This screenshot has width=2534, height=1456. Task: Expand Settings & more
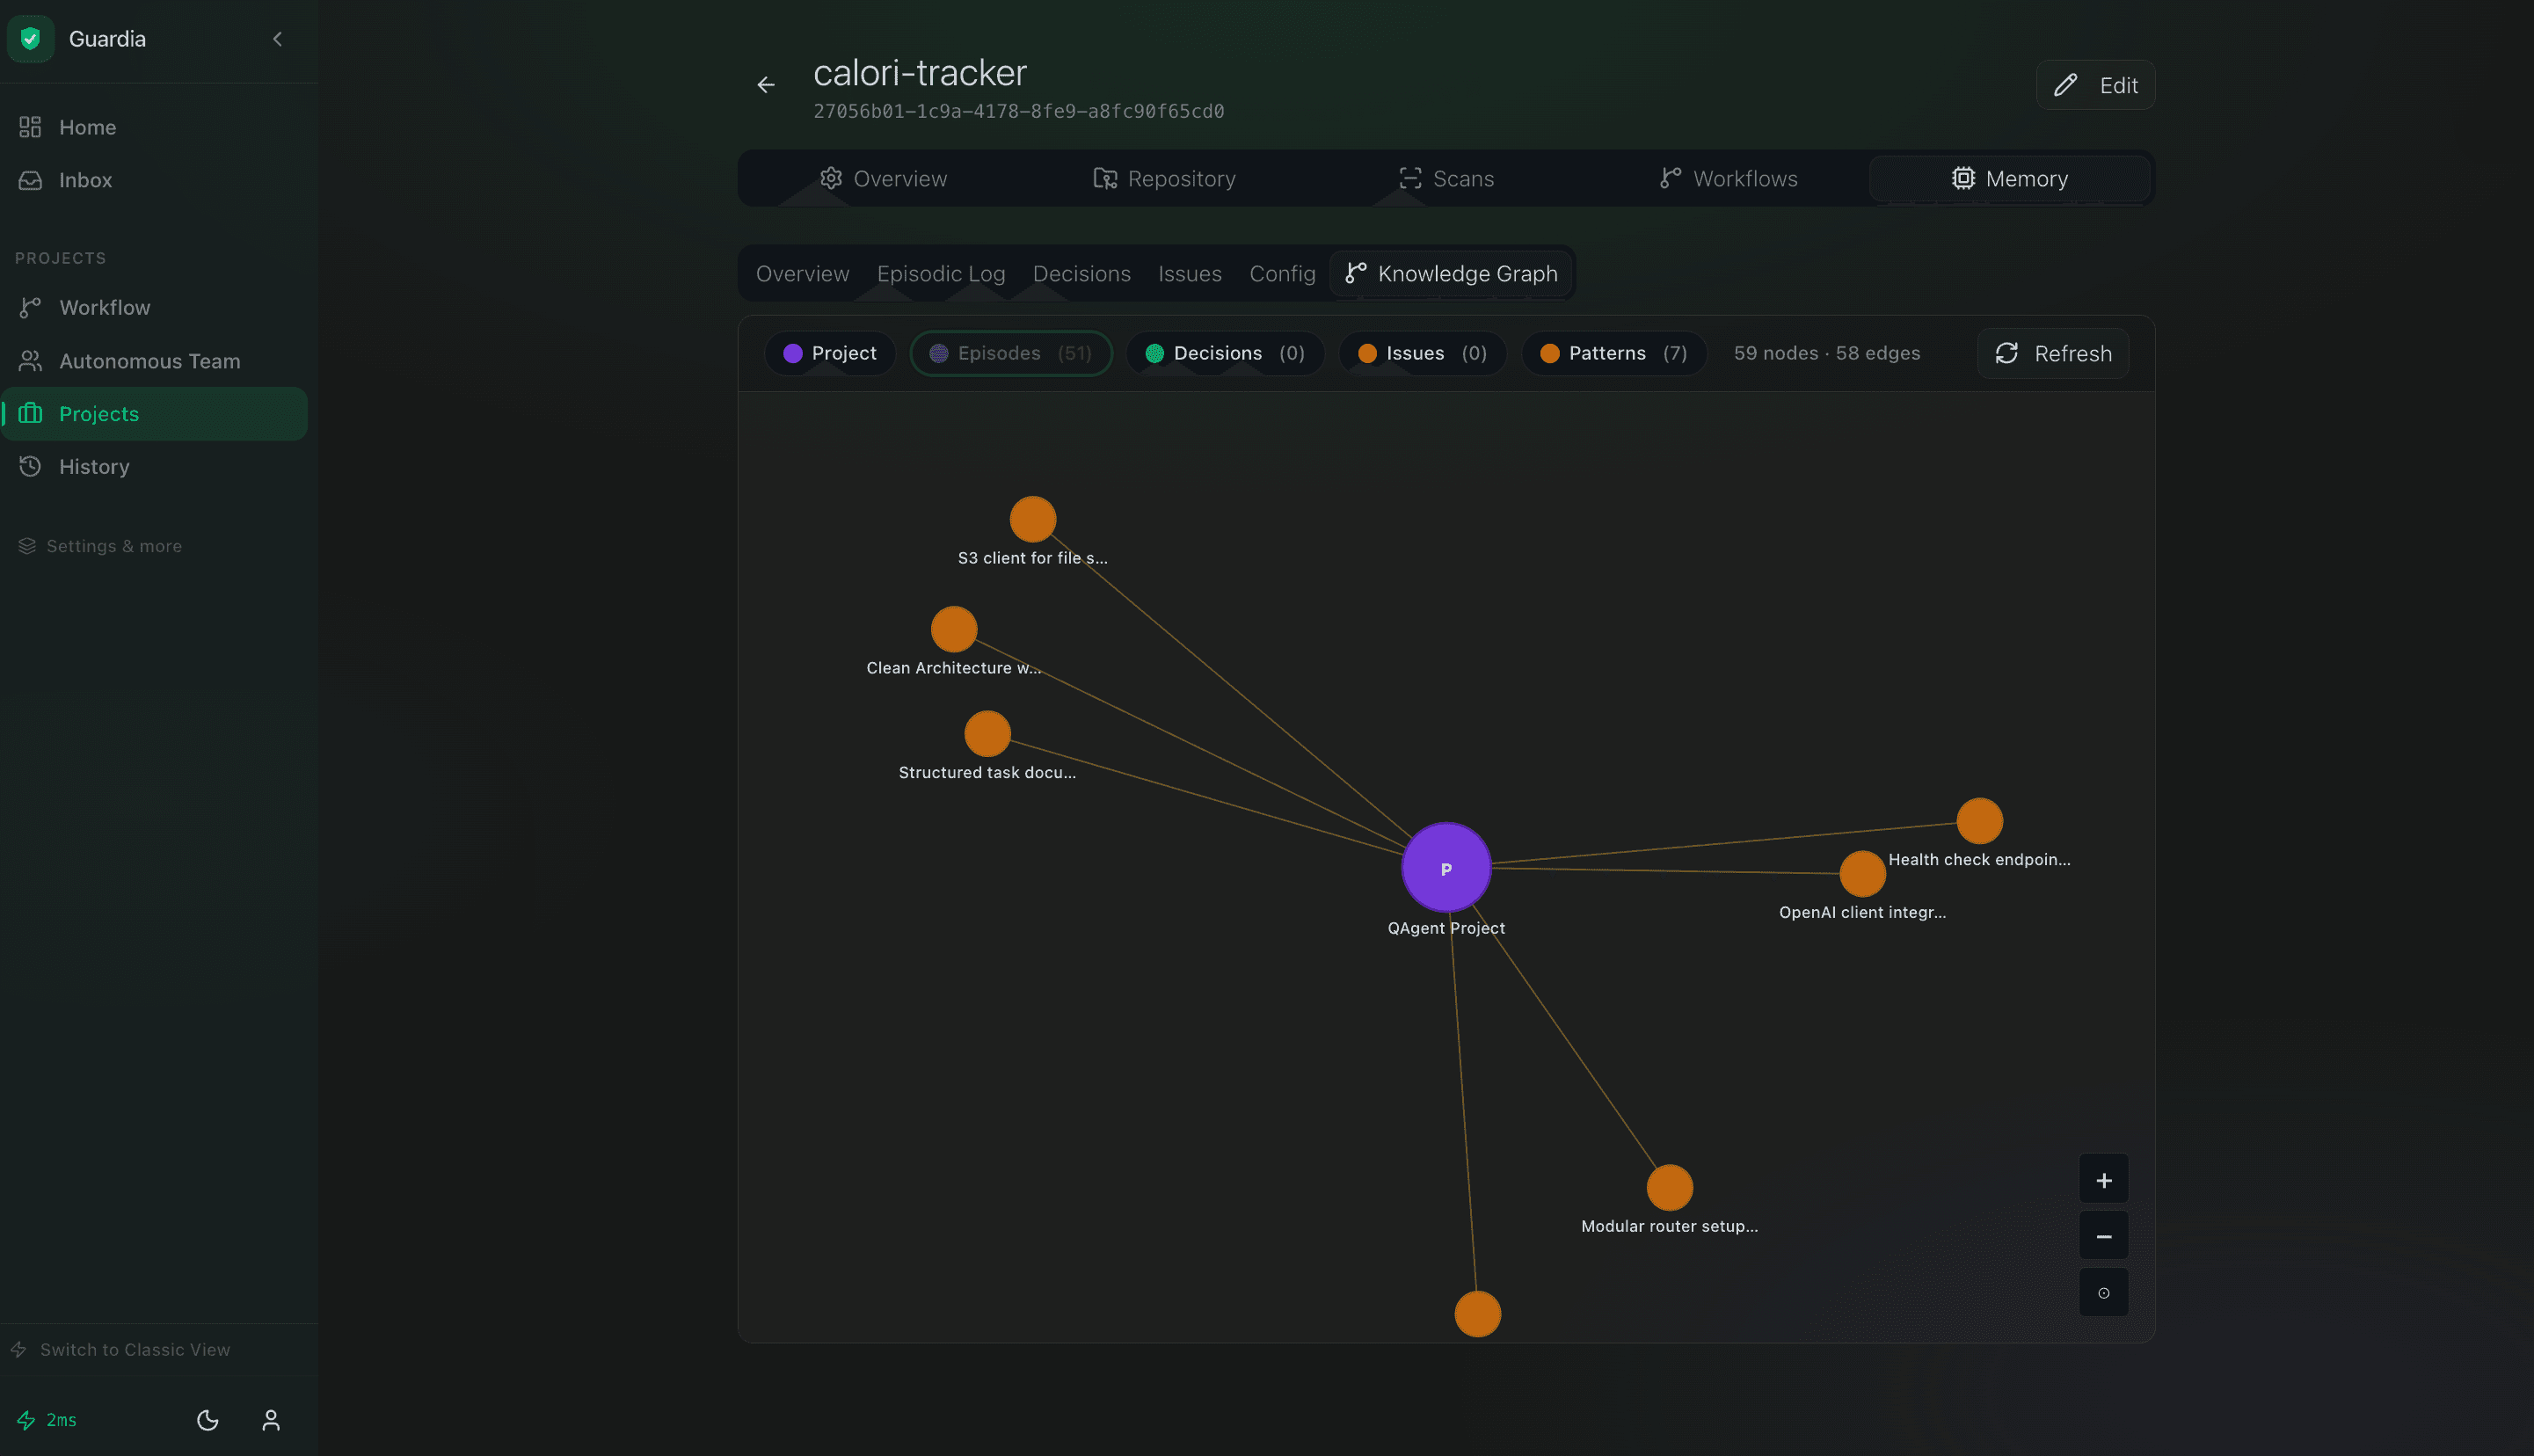(x=100, y=546)
